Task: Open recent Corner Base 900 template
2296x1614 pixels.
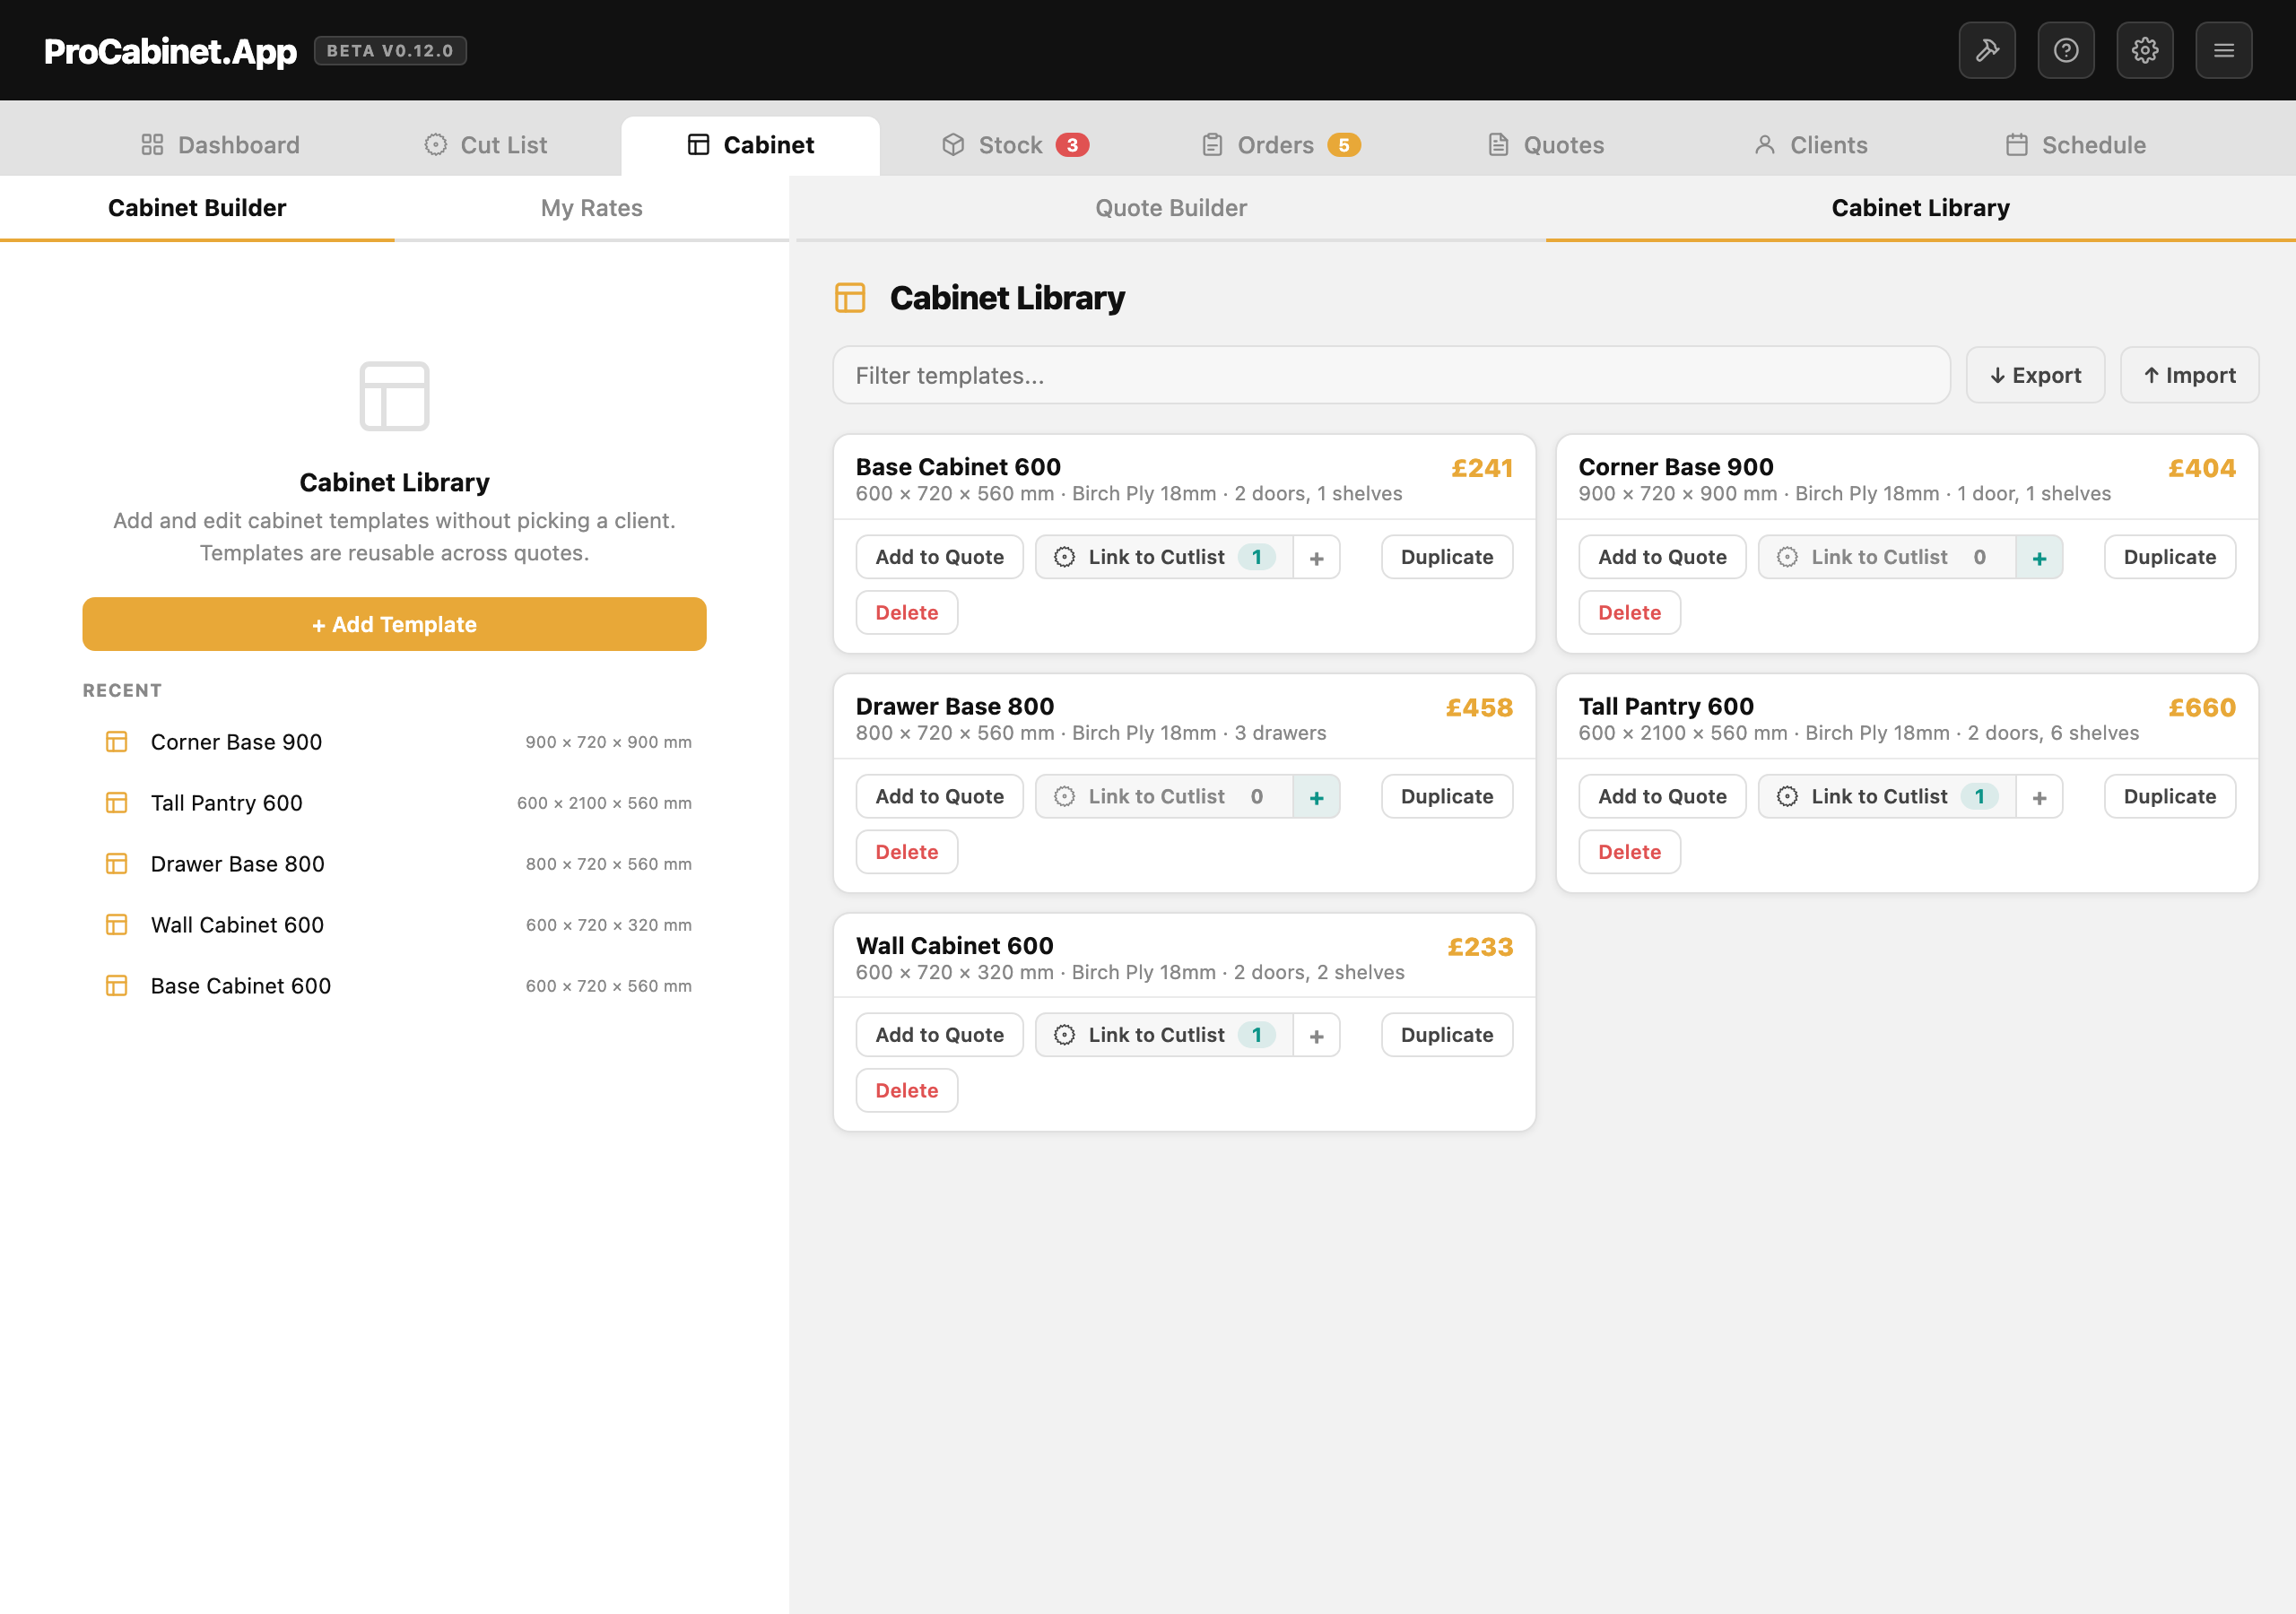Action: (x=394, y=742)
